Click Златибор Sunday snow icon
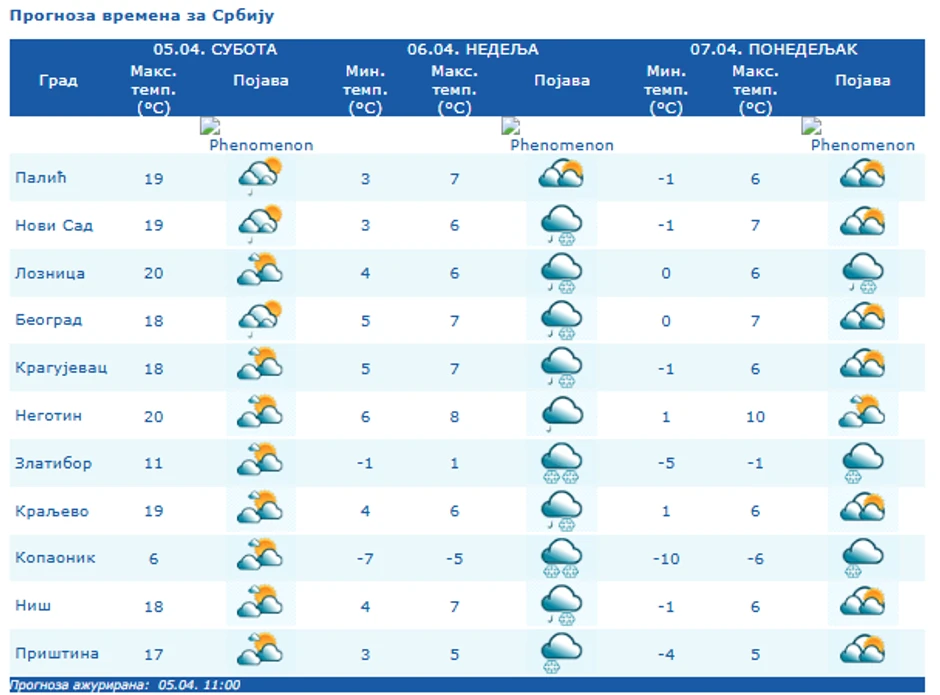Viewport: 940px width, 695px height. tap(562, 462)
